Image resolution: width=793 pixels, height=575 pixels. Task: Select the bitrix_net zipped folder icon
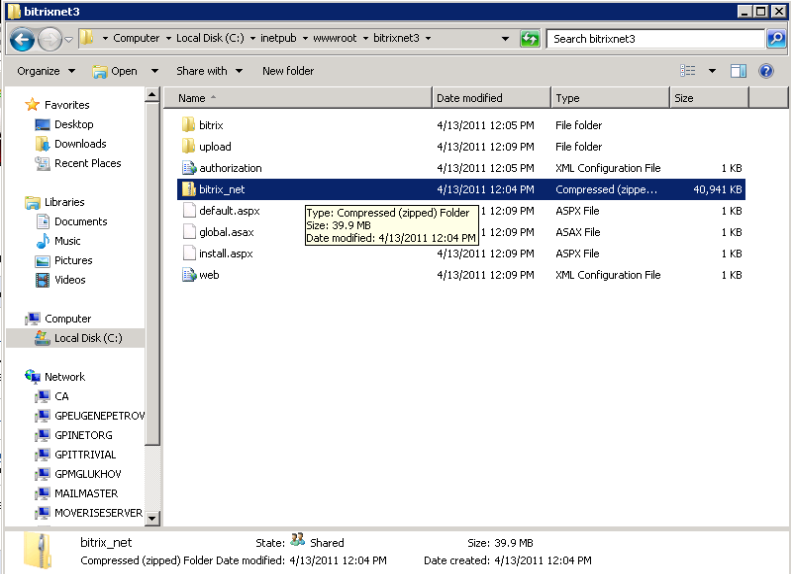pyautogui.click(x=189, y=189)
